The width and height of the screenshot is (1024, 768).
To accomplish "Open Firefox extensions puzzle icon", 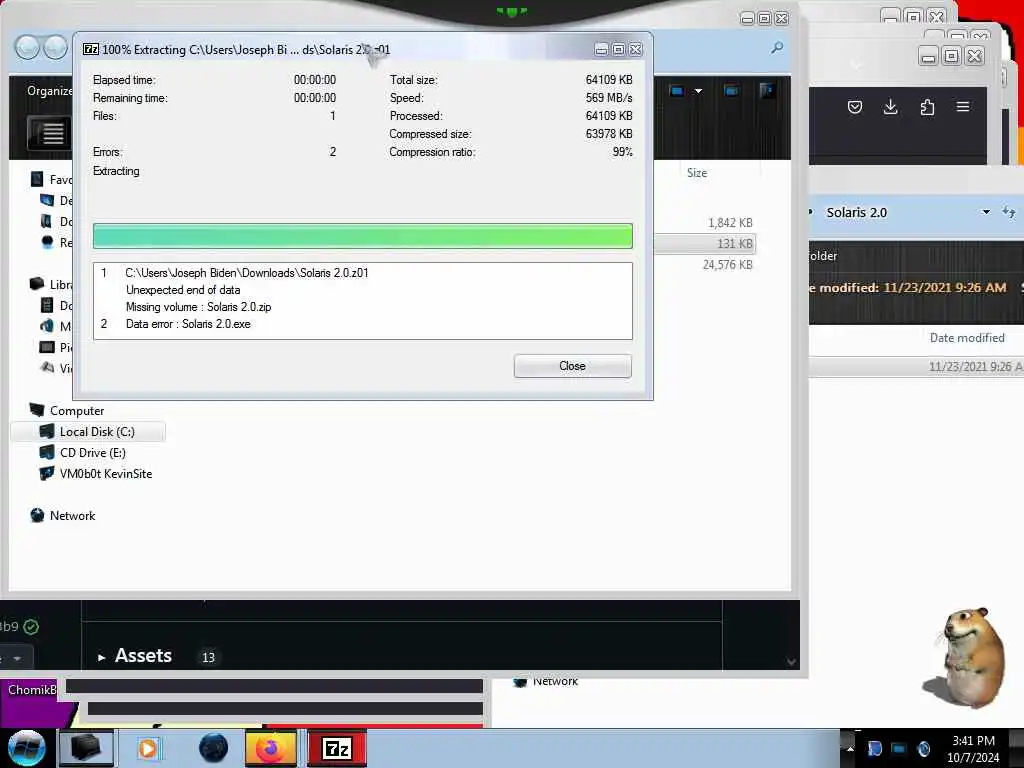I will 927,107.
